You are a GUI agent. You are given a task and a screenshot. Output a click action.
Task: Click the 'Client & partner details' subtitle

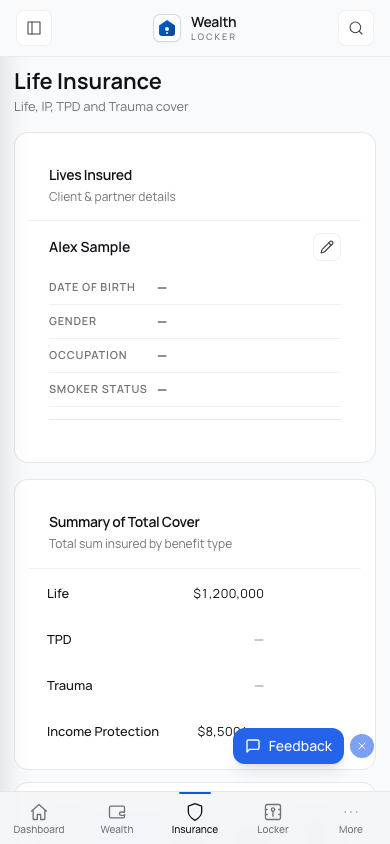112,196
